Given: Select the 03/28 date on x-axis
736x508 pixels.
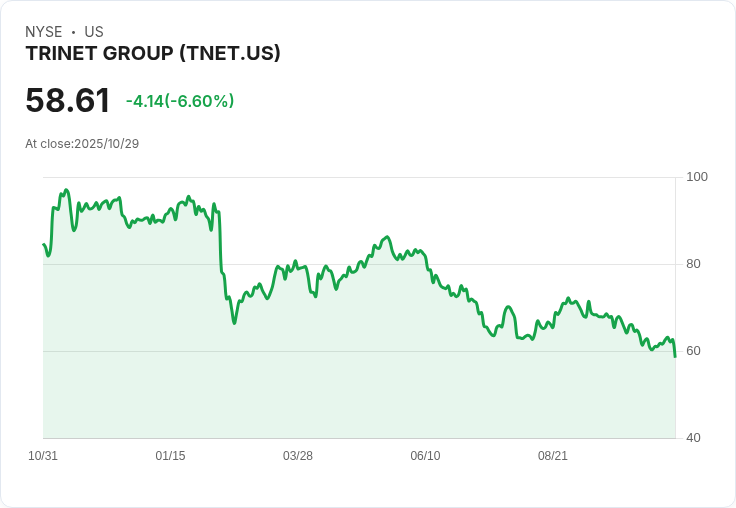Looking at the screenshot, I should [298, 456].
